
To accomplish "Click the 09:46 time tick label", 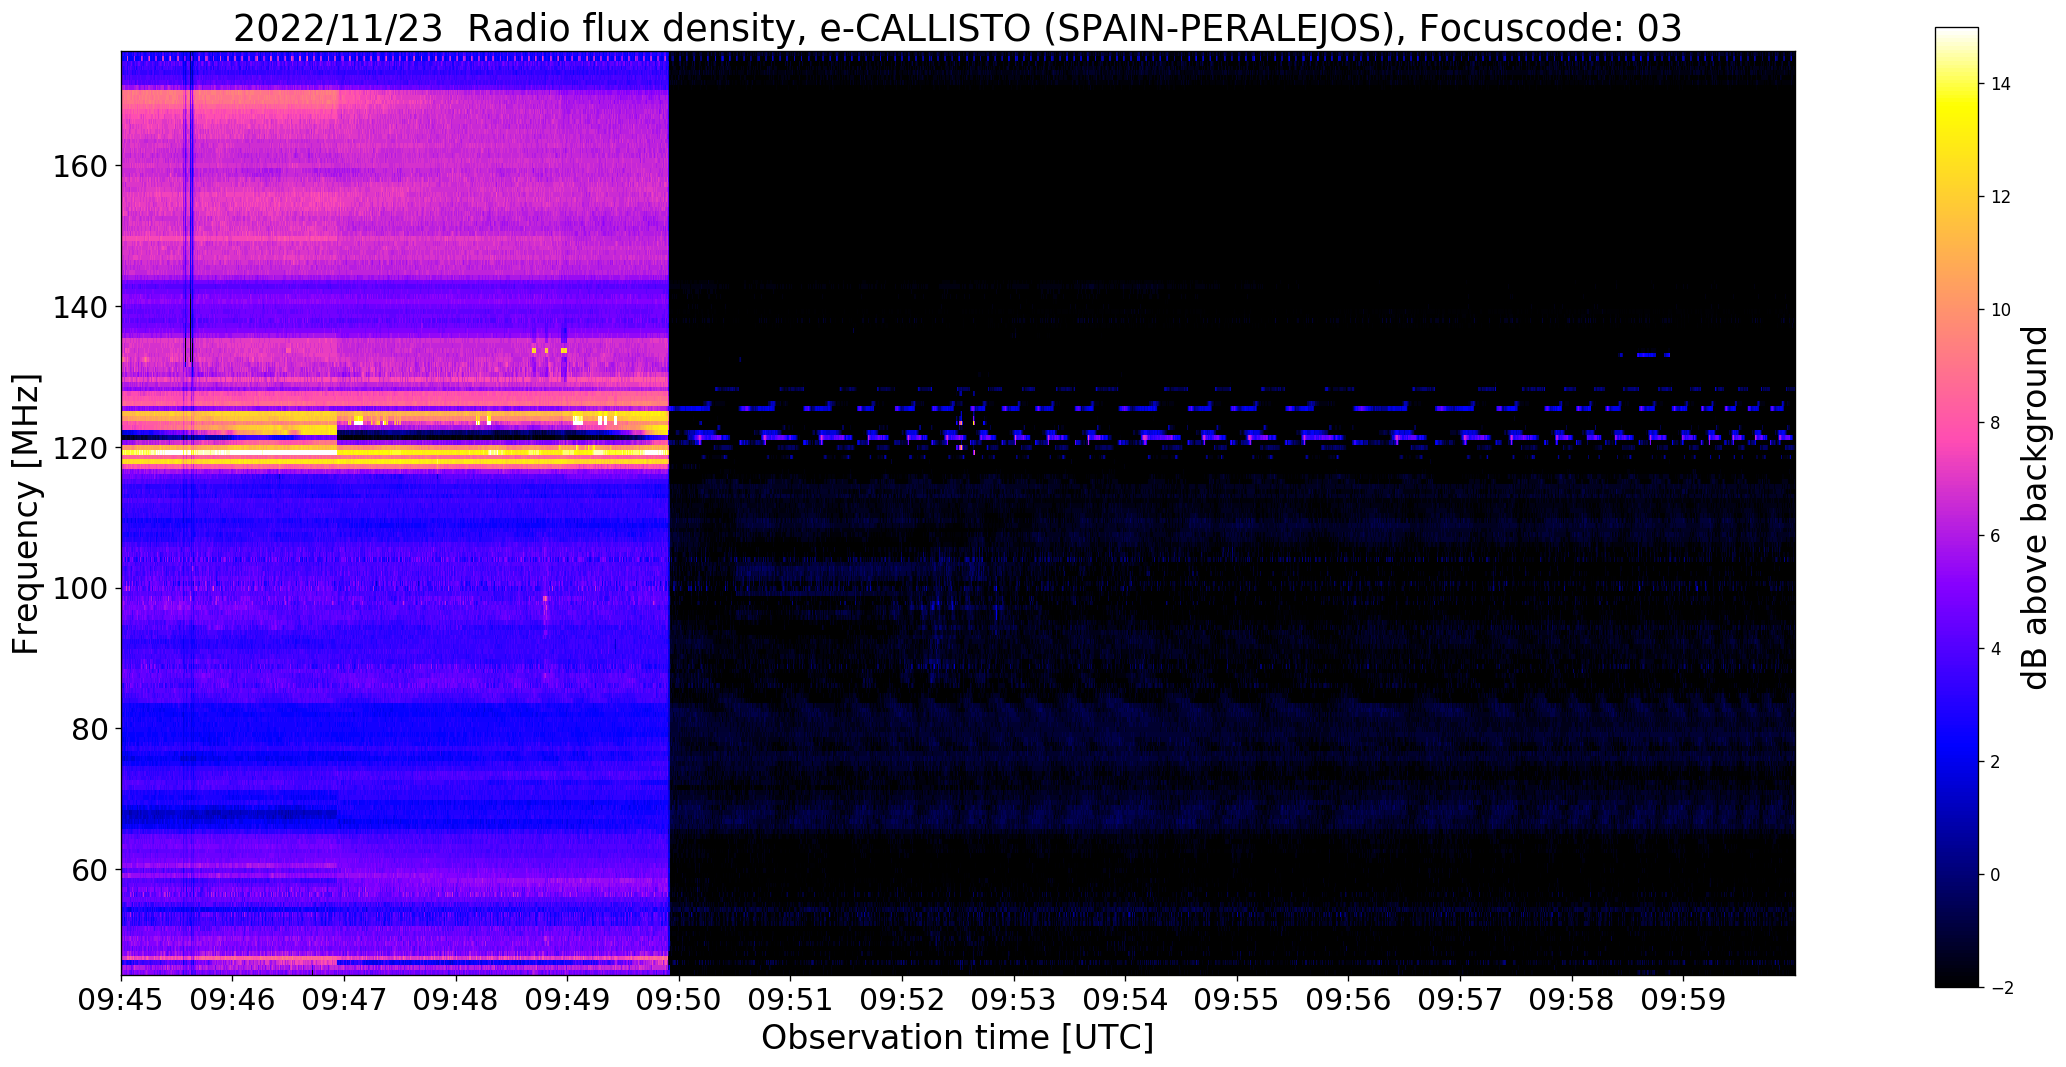I will (233, 999).
